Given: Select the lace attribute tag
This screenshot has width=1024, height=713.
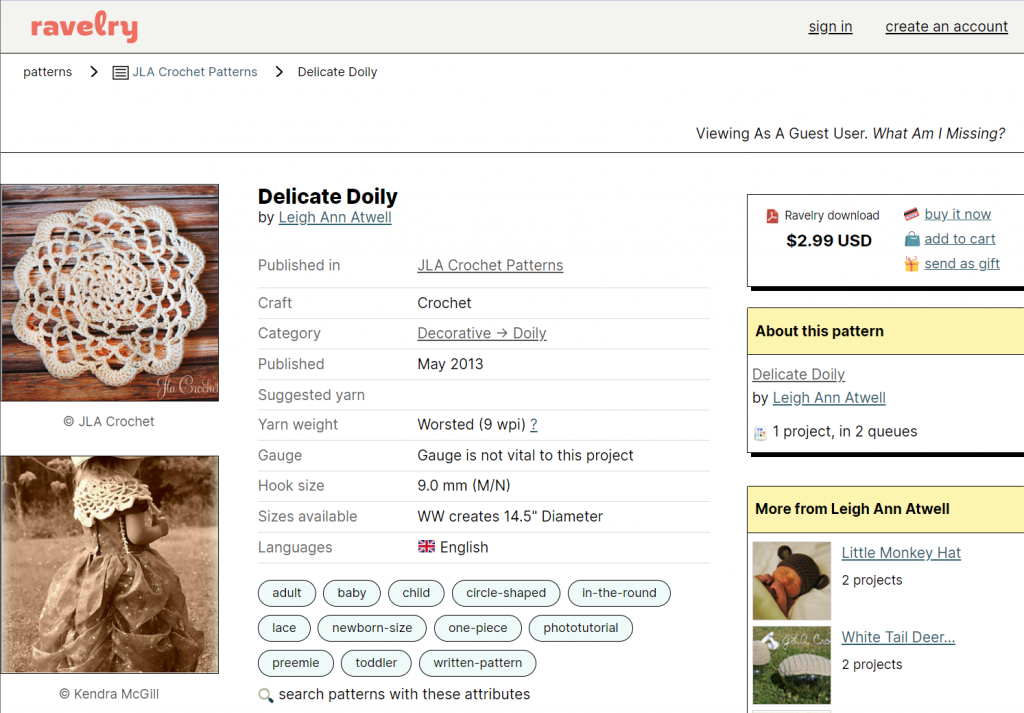Looking at the screenshot, I should point(284,628).
